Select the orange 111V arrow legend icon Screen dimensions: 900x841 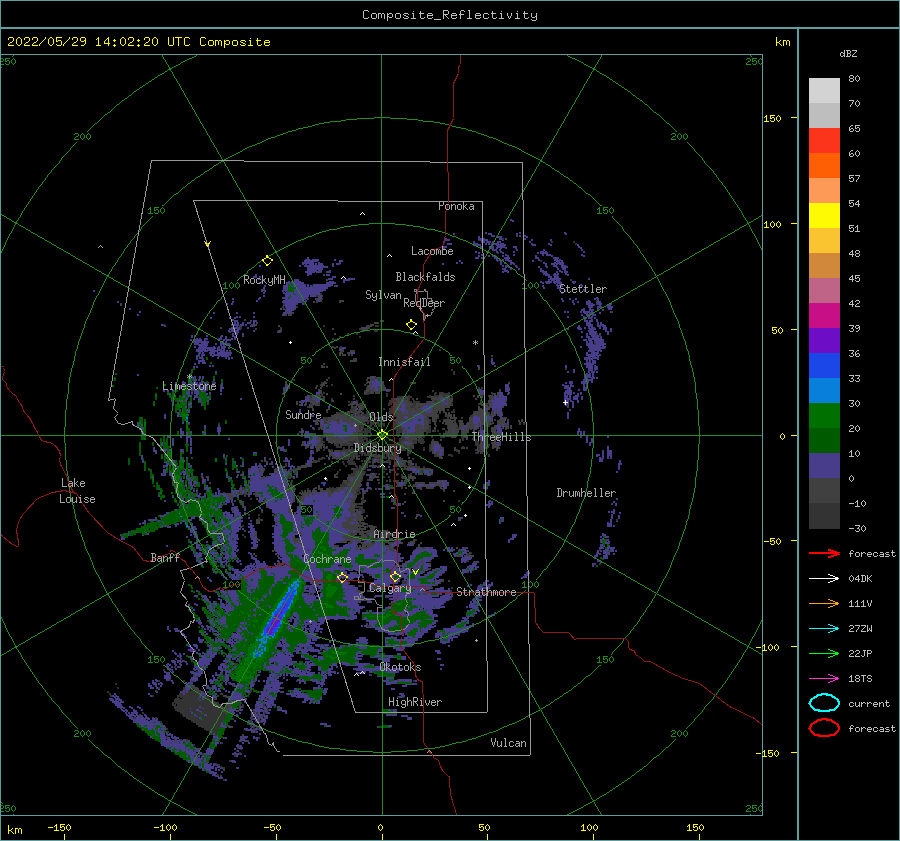coord(824,603)
